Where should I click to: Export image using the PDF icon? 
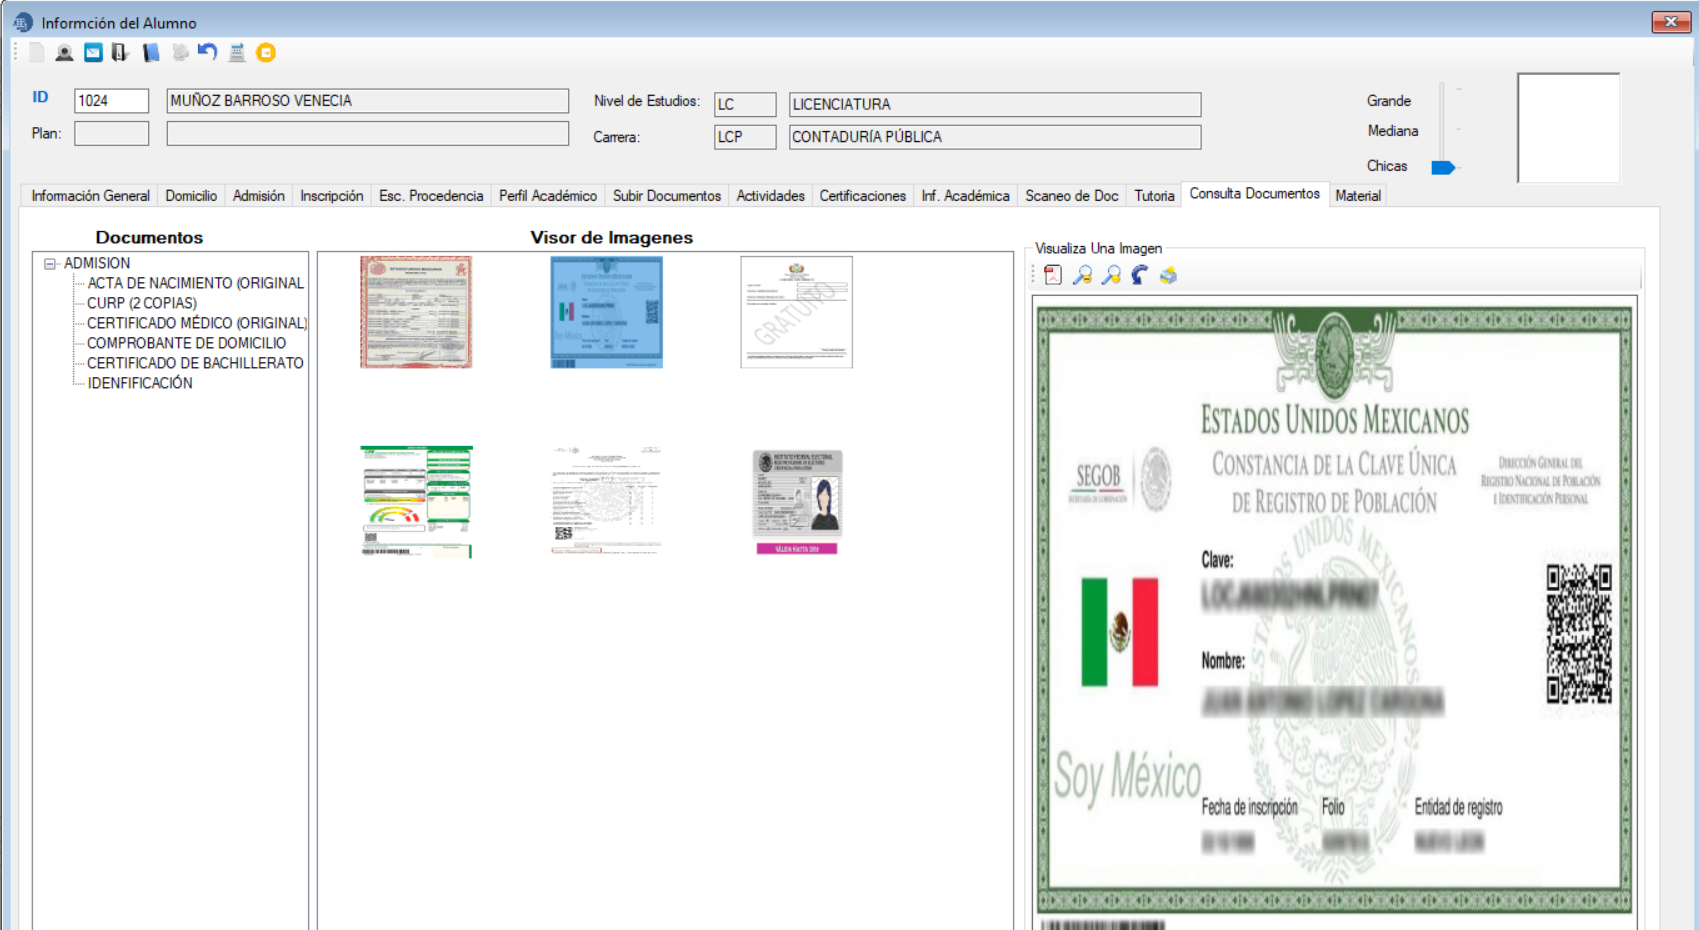click(1053, 275)
